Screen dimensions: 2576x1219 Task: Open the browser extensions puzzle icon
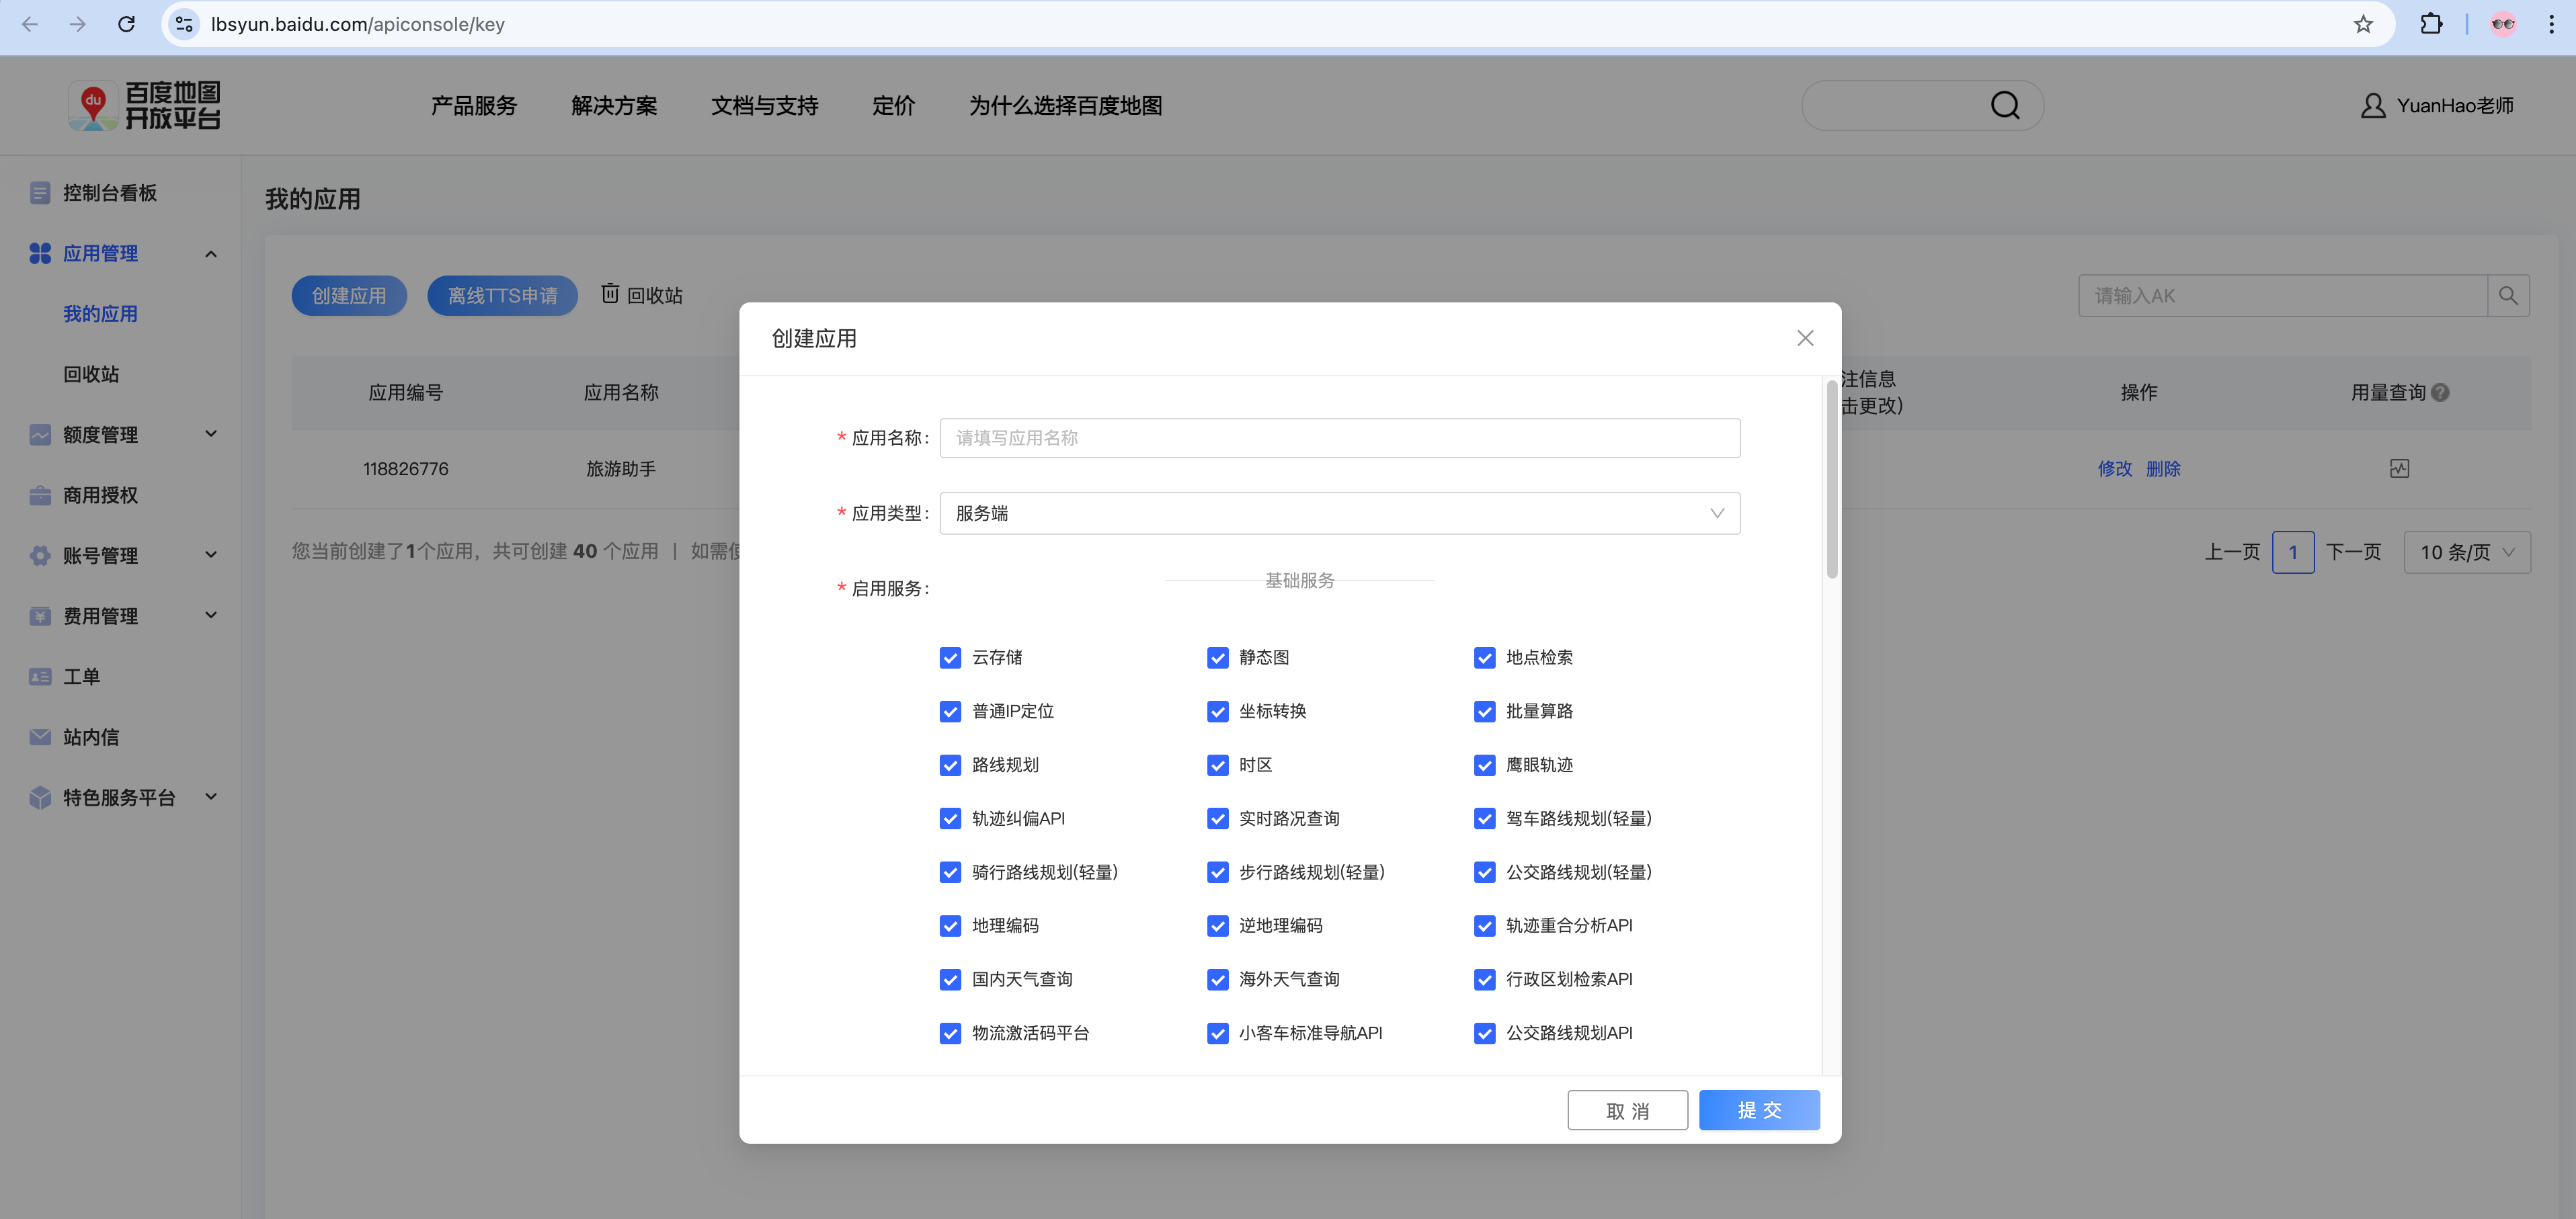point(2431,24)
